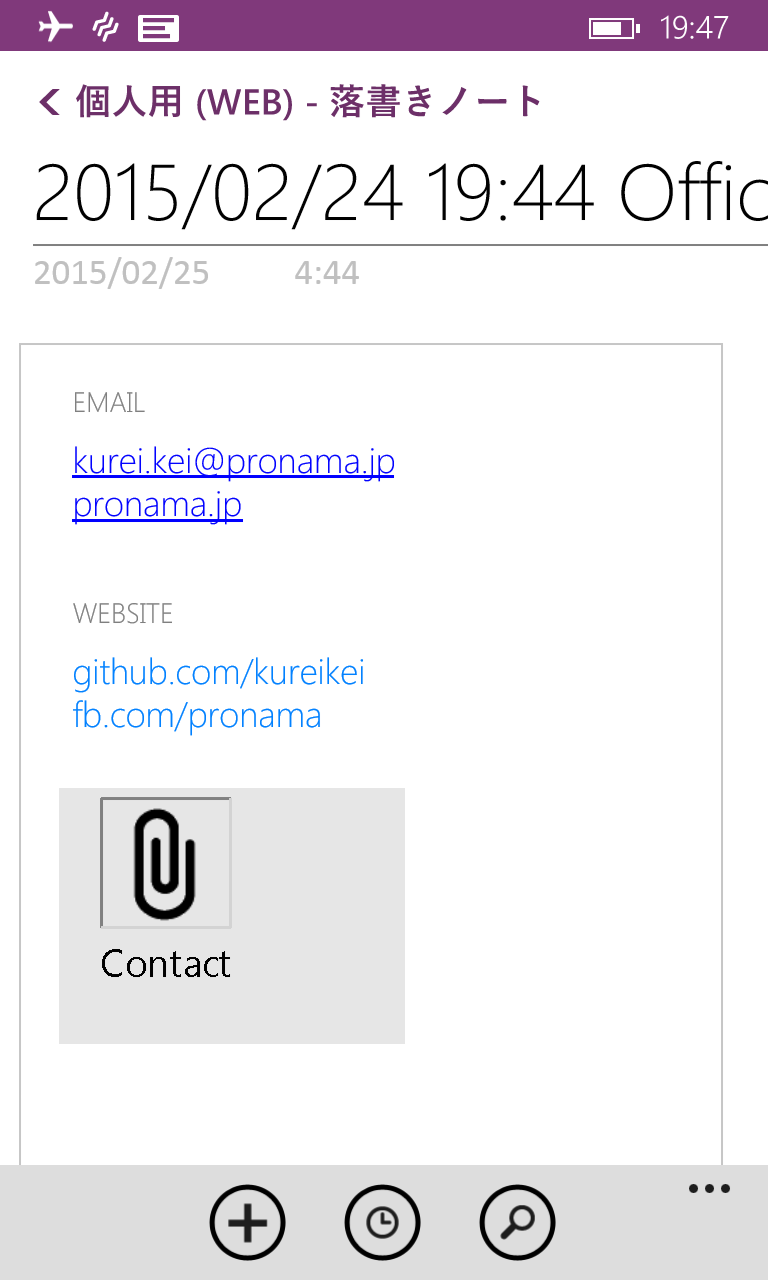Open recent notes with the clock icon
768x1280 pixels.
click(382, 1222)
